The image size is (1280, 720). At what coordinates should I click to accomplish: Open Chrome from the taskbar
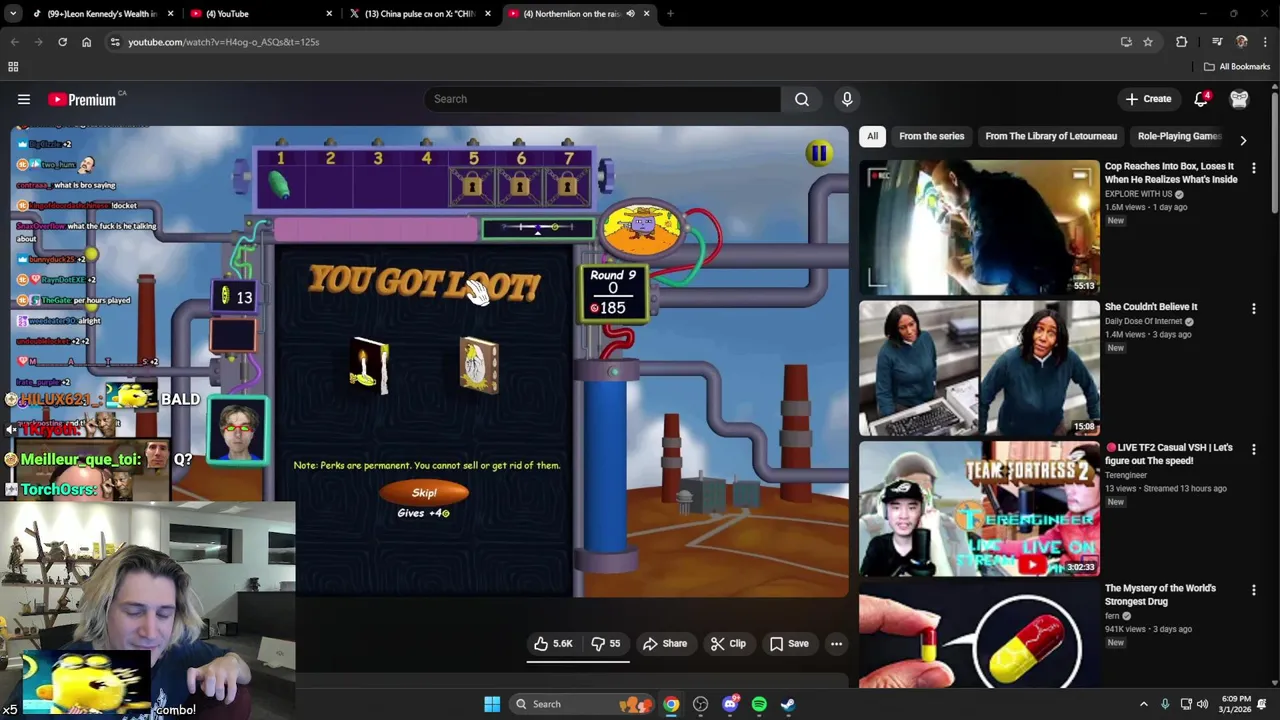(671, 704)
